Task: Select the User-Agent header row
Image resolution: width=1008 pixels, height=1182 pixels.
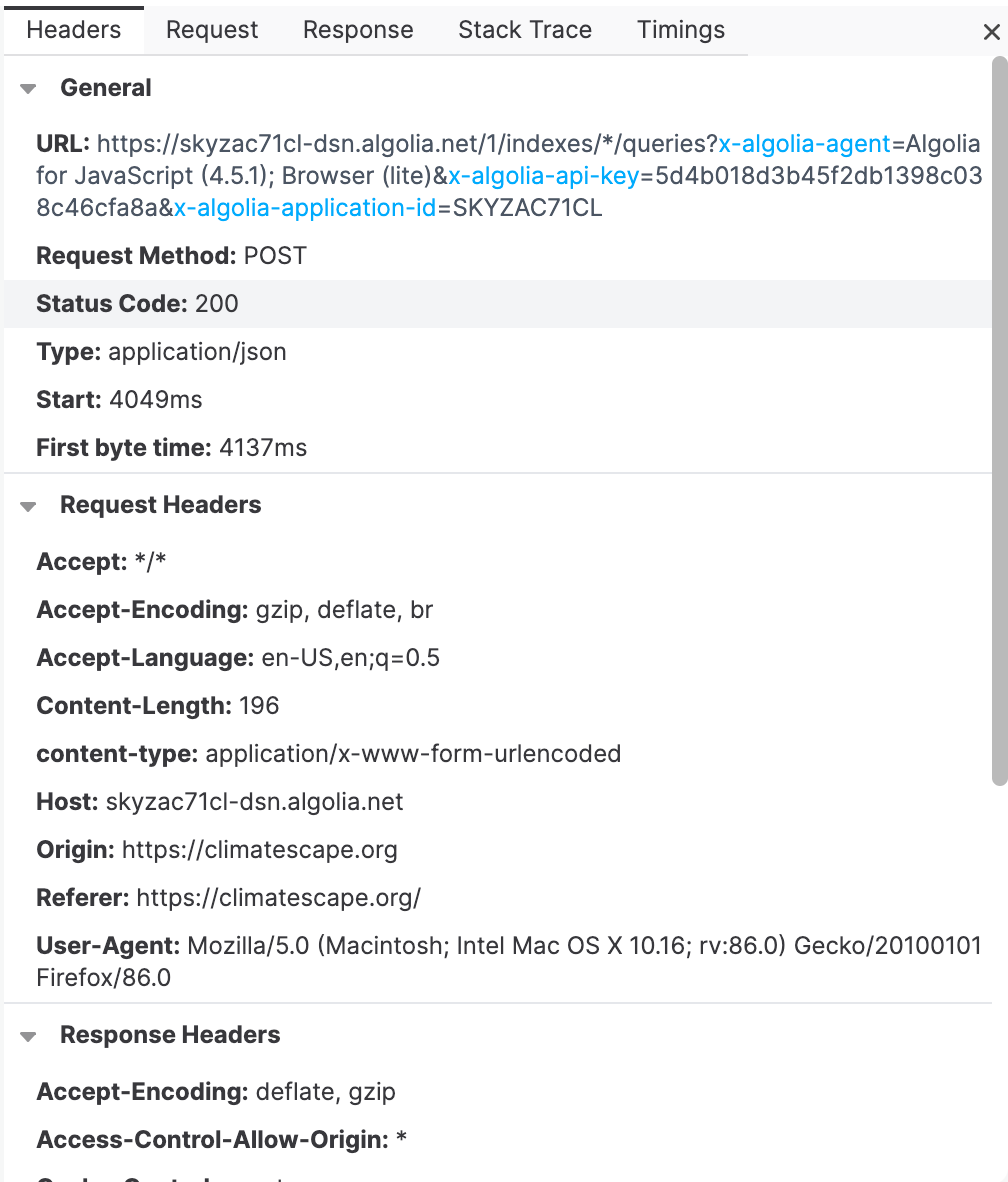Action: coord(498,961)
